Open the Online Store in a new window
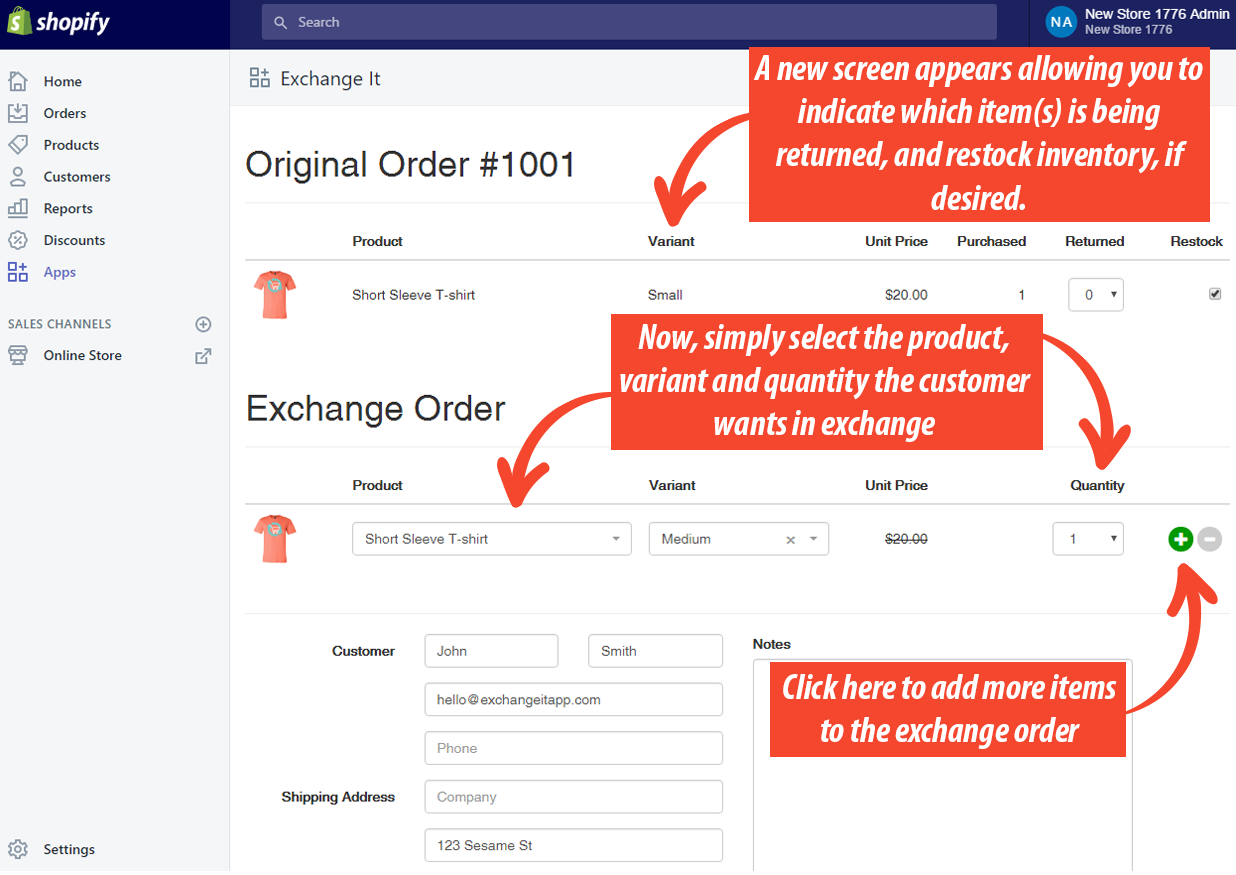 click(203, 355)
